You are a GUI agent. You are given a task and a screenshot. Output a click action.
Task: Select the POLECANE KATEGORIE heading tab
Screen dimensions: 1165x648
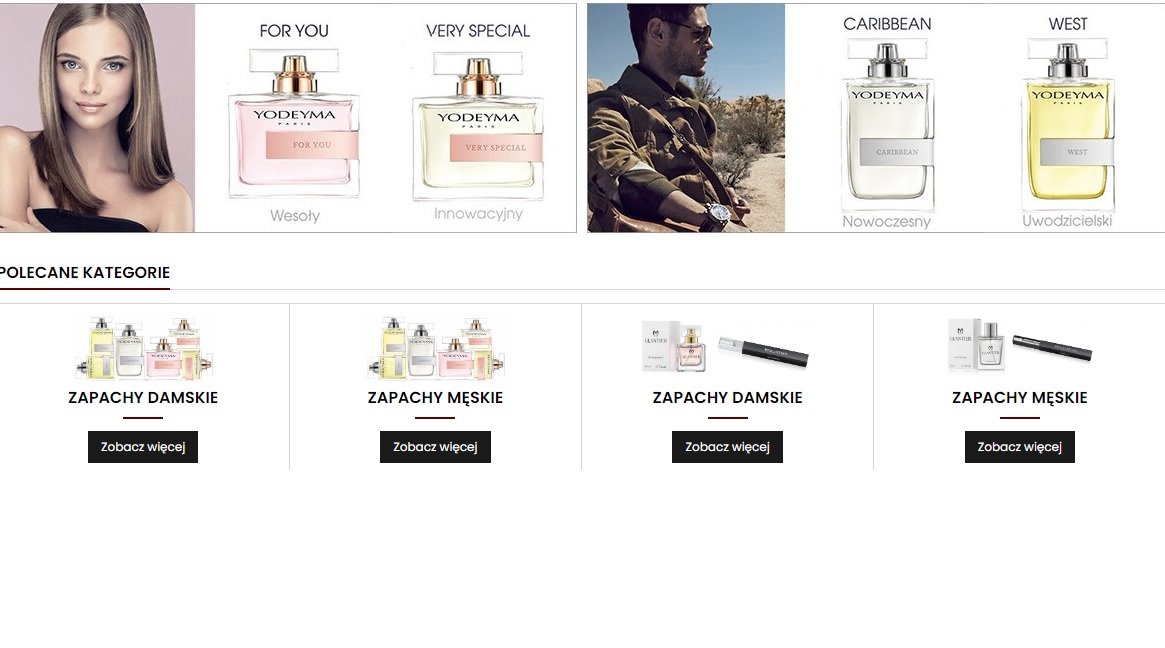coord(85,273)
